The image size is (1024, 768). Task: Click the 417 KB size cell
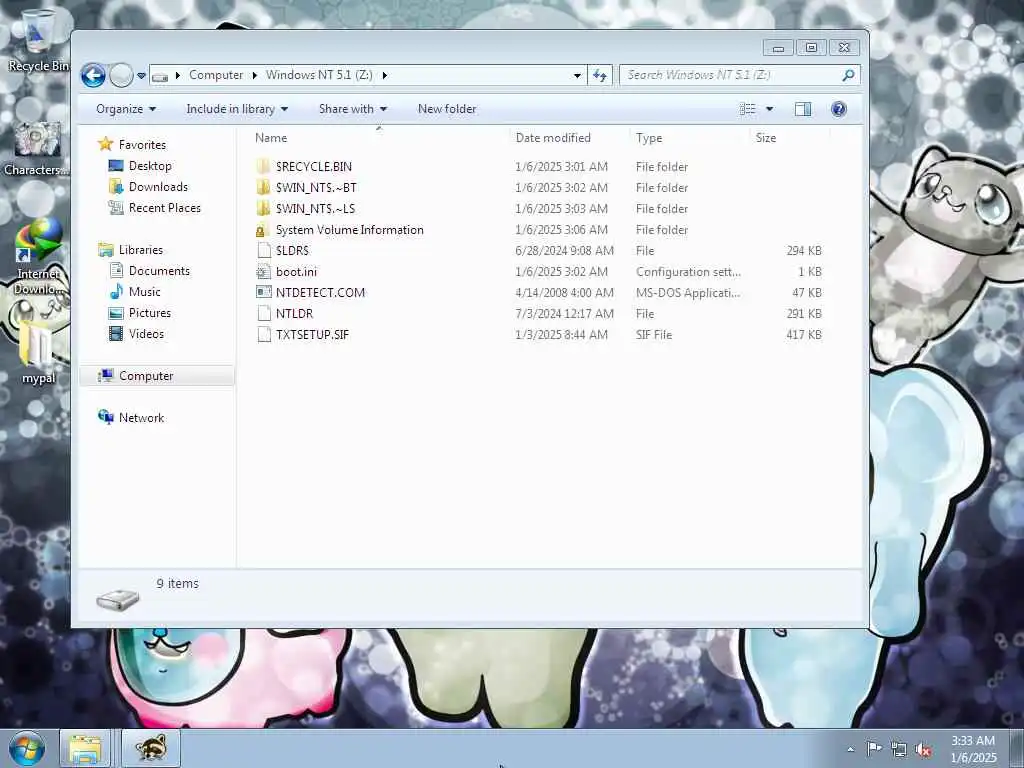click(803, 334)
